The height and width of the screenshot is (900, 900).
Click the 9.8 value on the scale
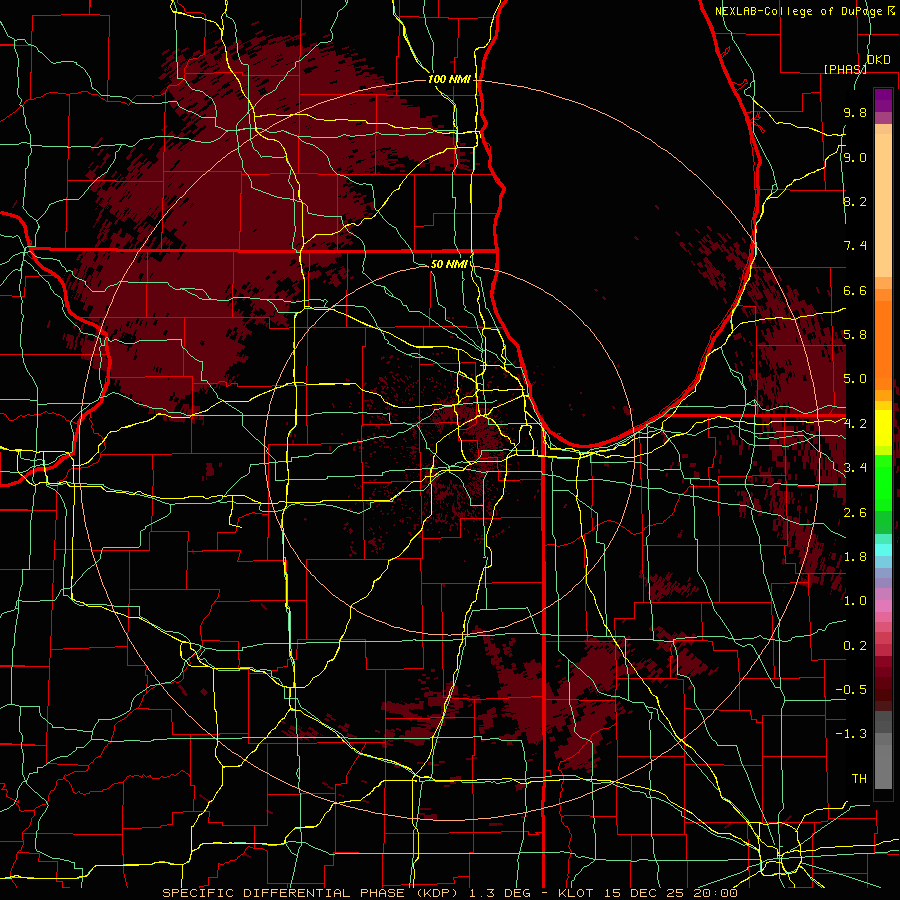click(x=855, y=112)
